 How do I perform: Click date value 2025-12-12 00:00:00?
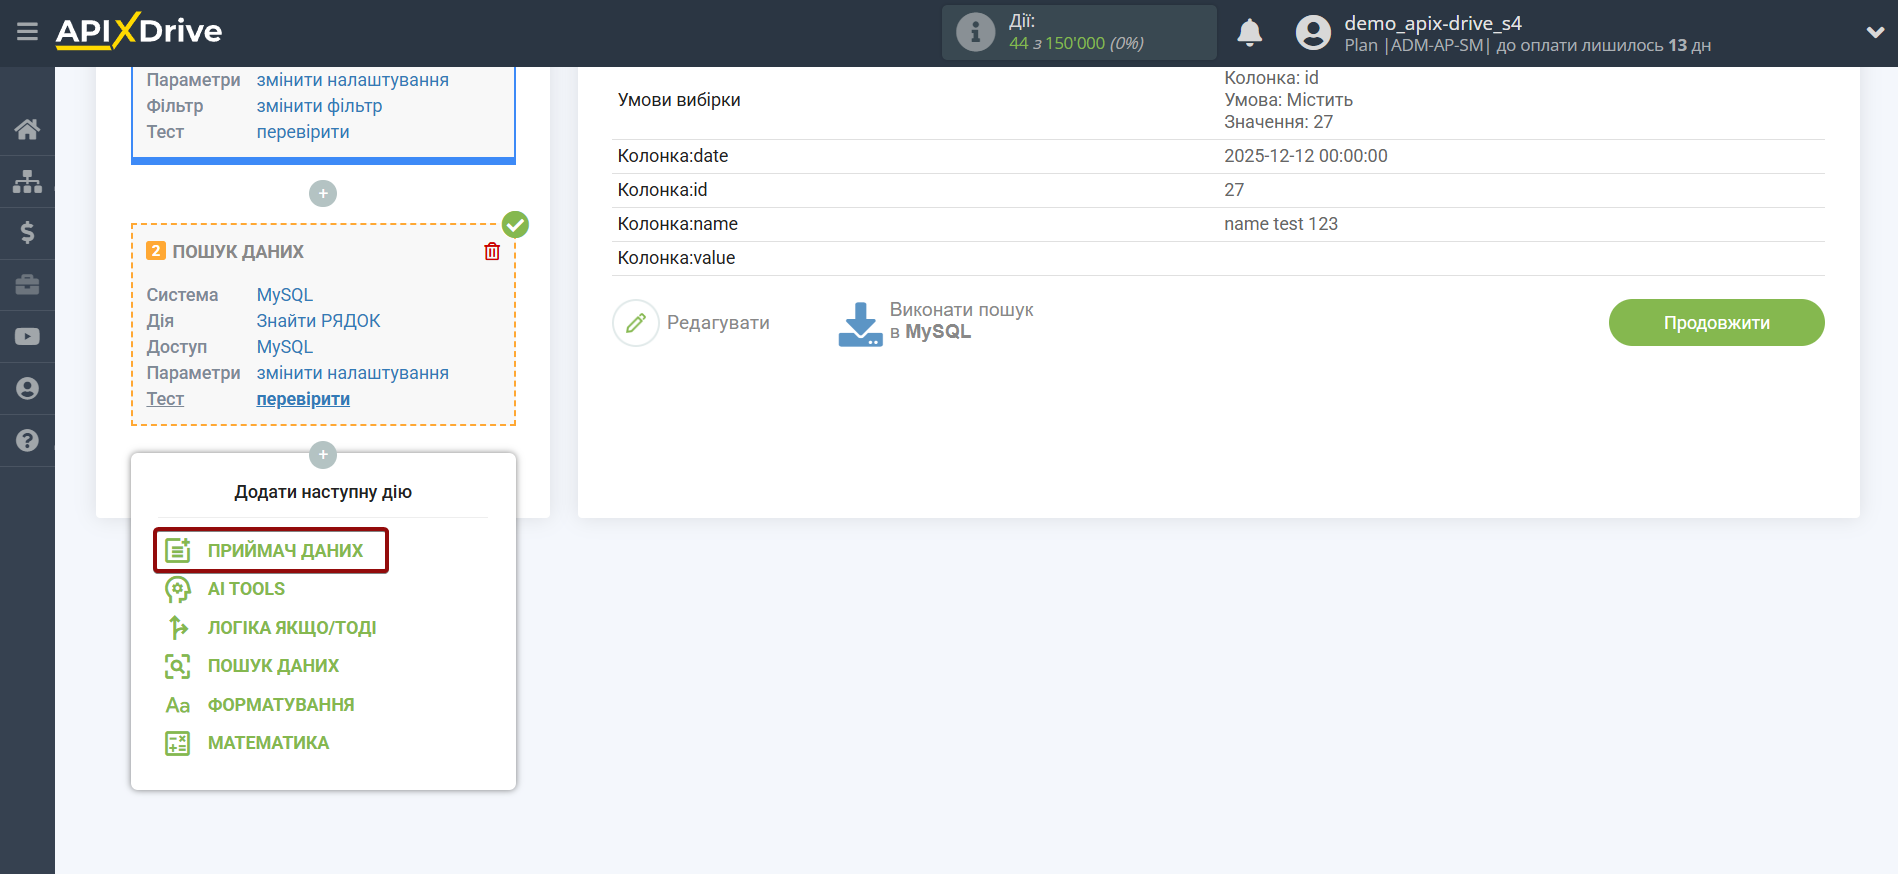coord(1305,156)
